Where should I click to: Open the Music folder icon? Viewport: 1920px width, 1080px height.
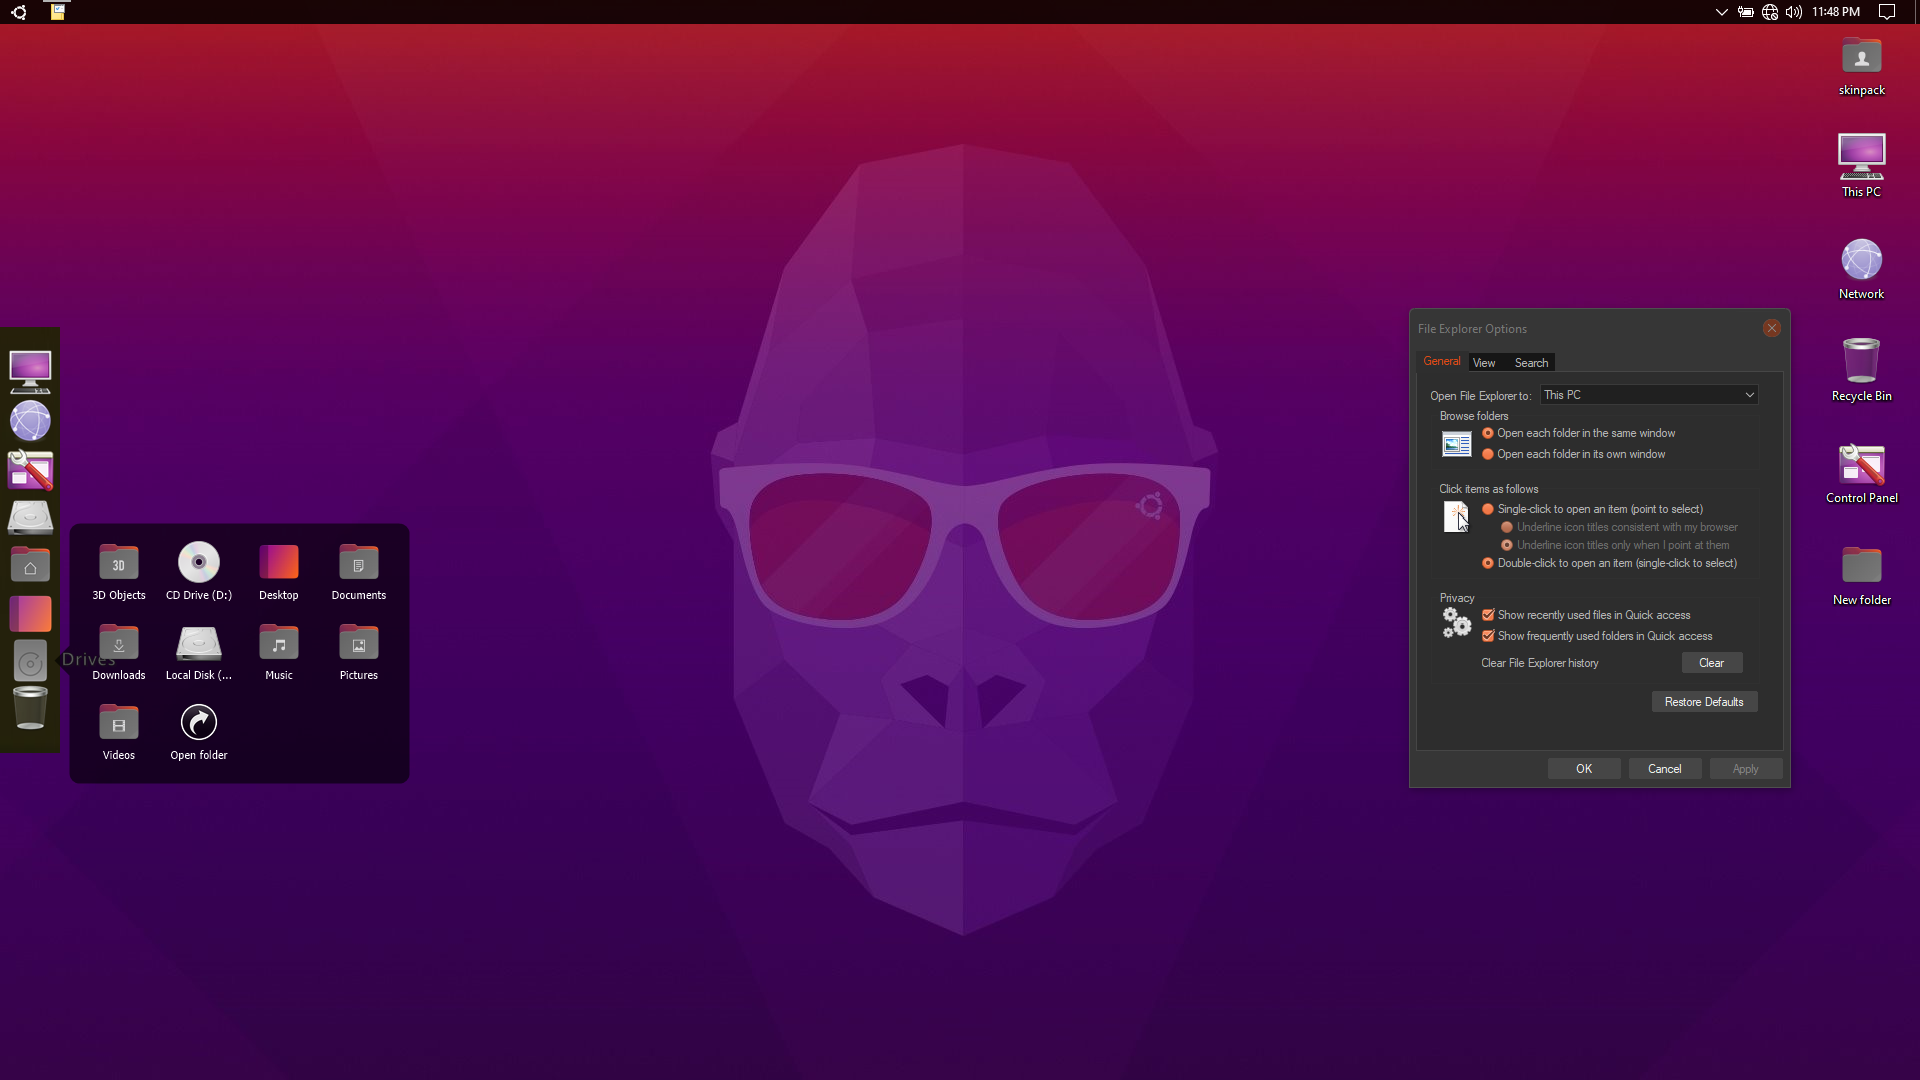(278, 643)
